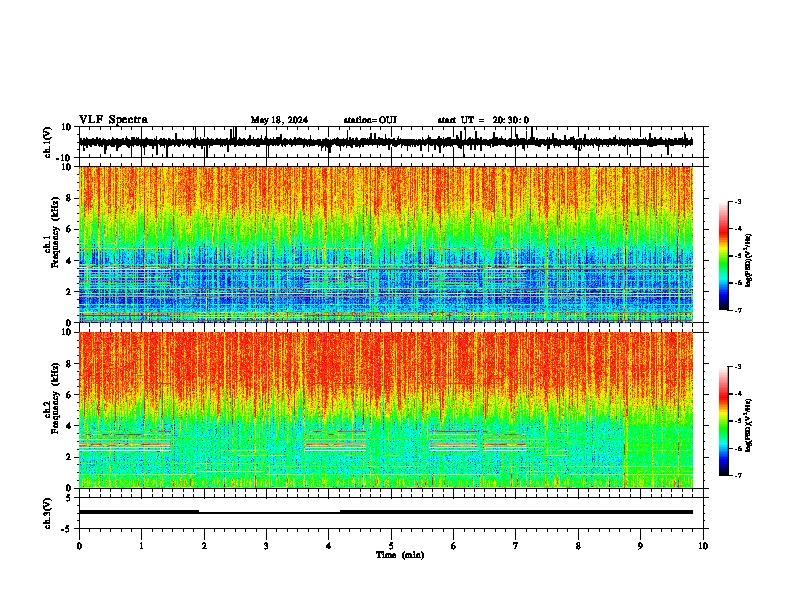The width and height of the screenshot is (792, 612).
Task: Click the "-7" label on ch.2 colorbar
Action: pyautogui.click(x=737, y=475)
